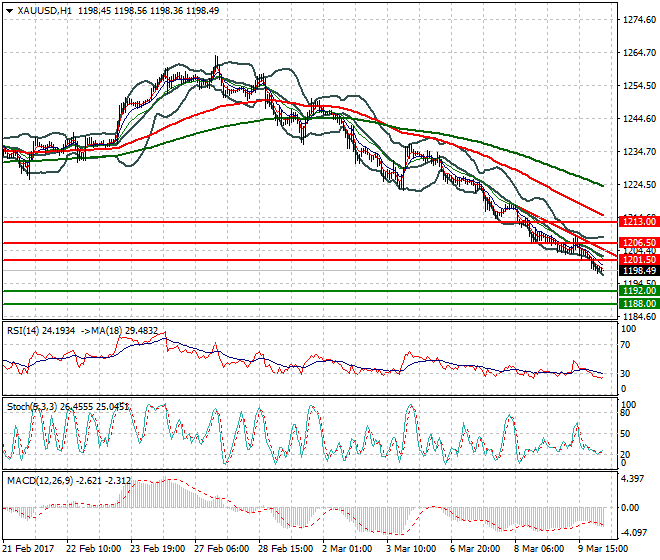Select the green 1192.00 support label
Image resolution: width=660 pixels, height=560 pixels.
(x=639, y=291)
